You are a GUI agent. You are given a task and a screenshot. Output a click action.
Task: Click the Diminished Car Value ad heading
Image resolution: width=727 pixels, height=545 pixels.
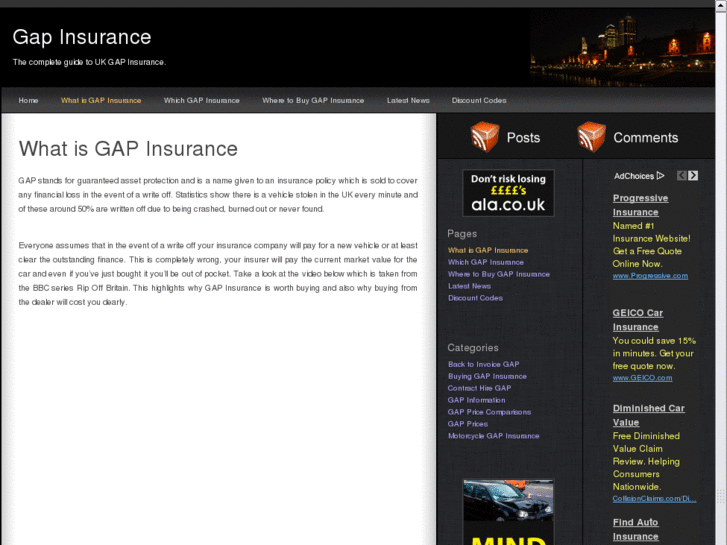point(649,415)
